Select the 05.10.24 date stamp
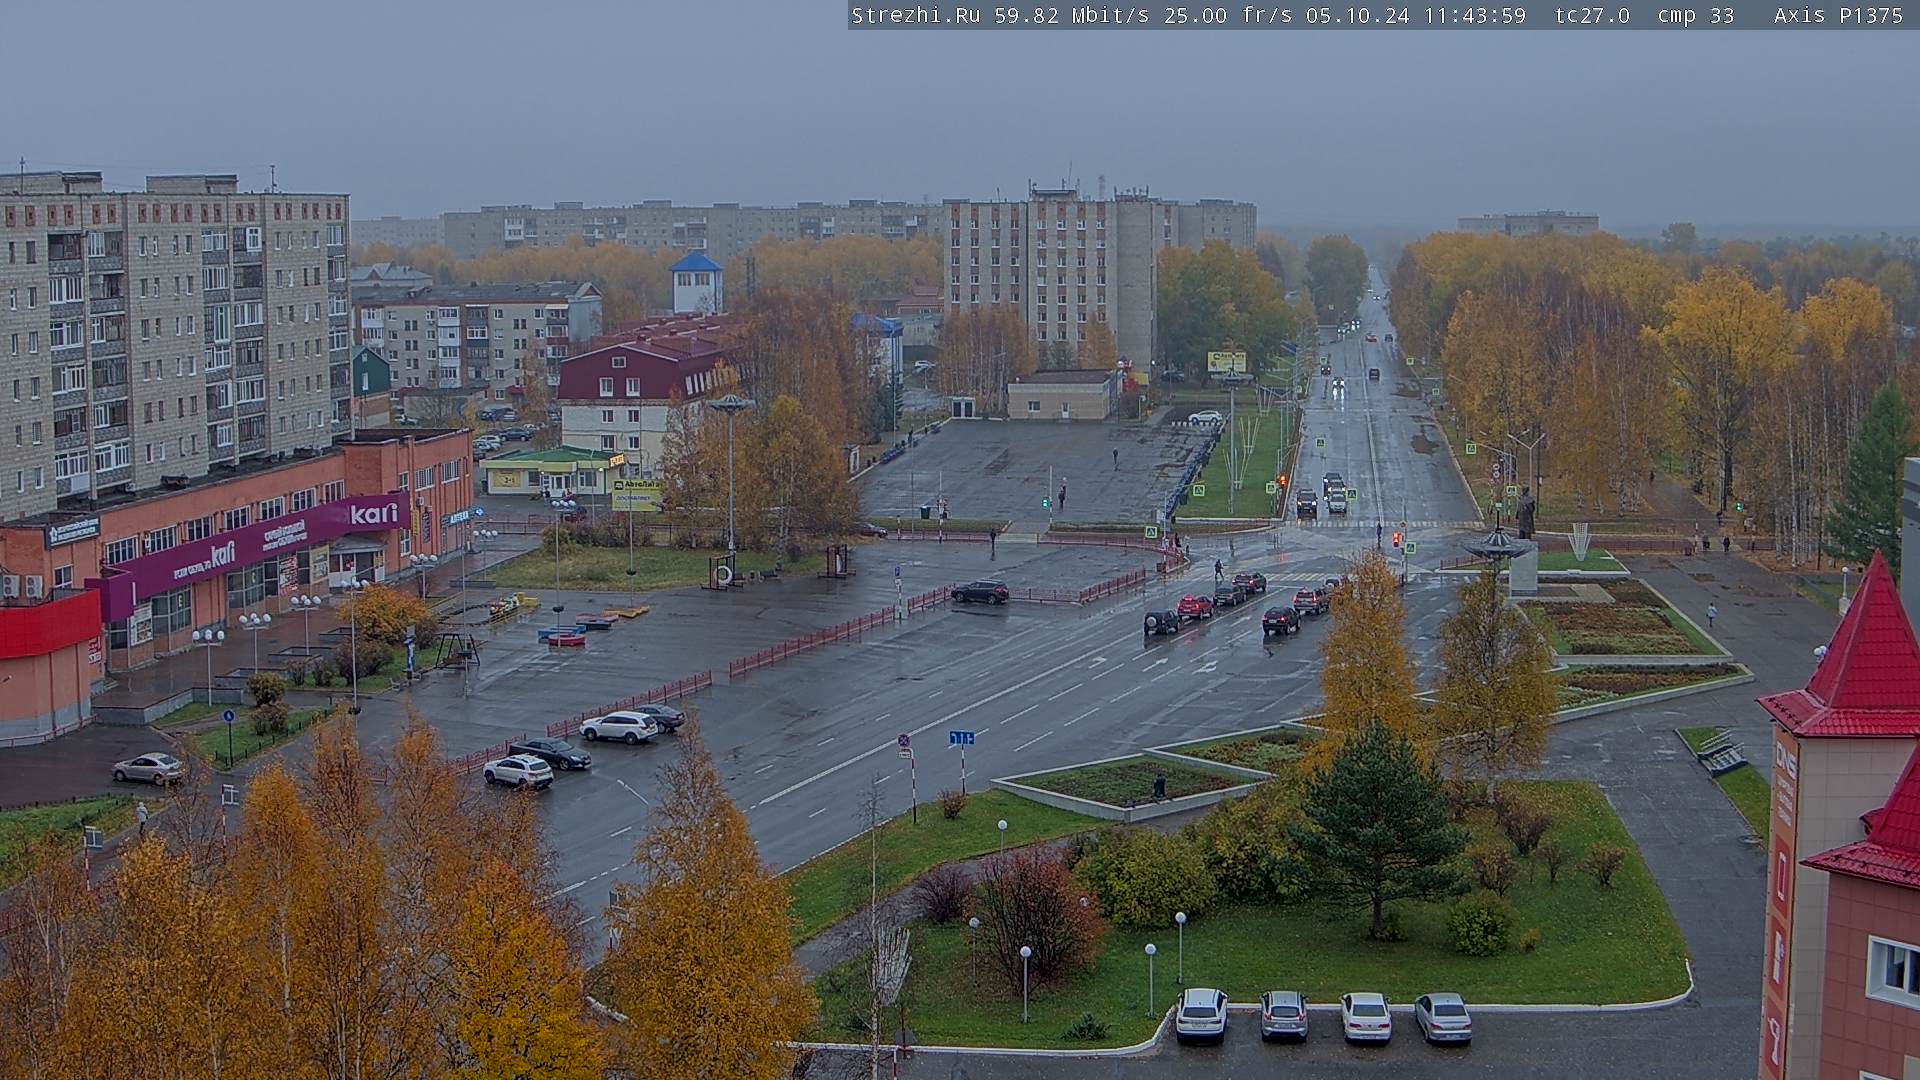Viewport: 1920px width, 1080px height. click(1357, 15)
